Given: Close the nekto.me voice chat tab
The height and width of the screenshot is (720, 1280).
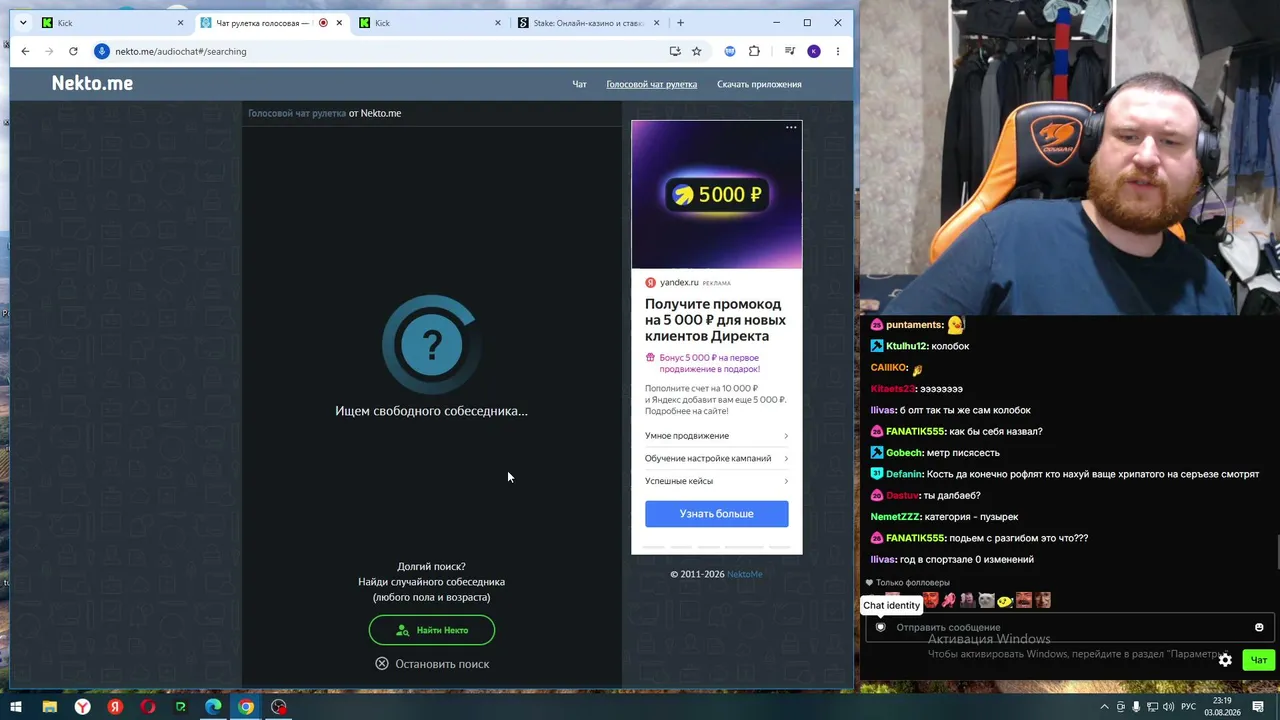Looking at the screenshot, I should tap(340, 23).
